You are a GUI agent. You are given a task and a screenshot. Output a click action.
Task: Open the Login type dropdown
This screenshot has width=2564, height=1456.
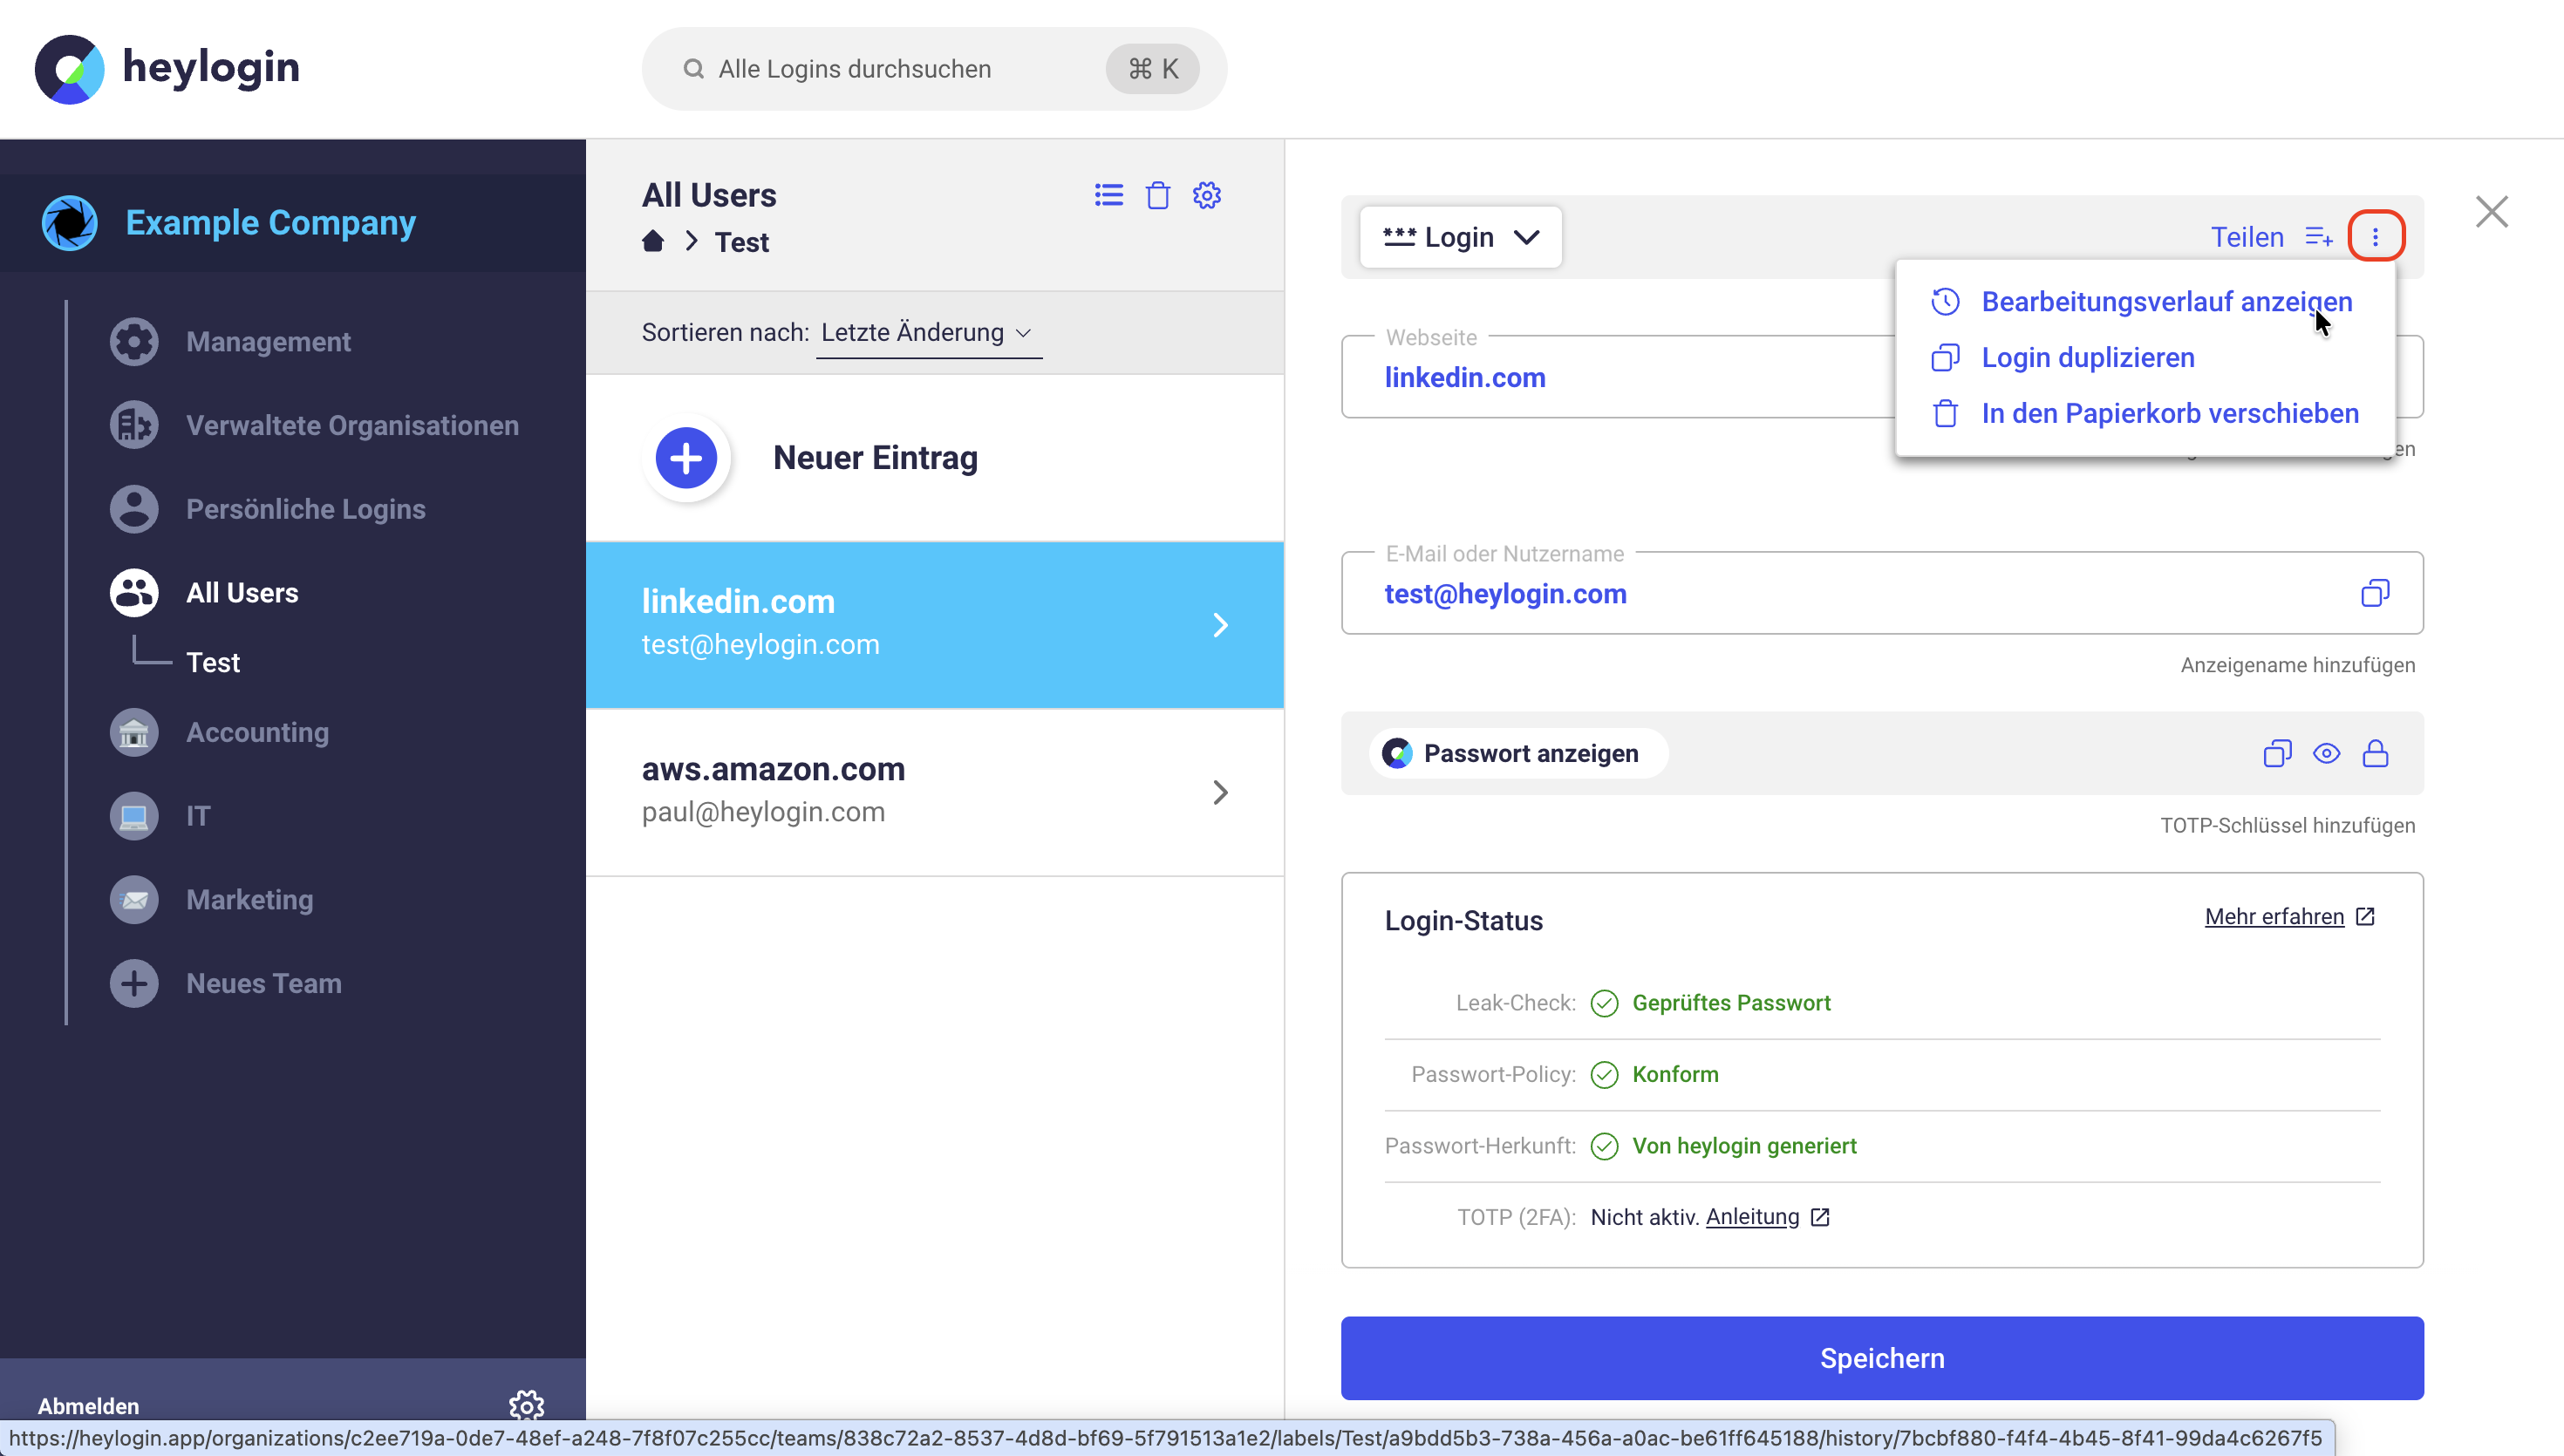[x=1460, y=237]
